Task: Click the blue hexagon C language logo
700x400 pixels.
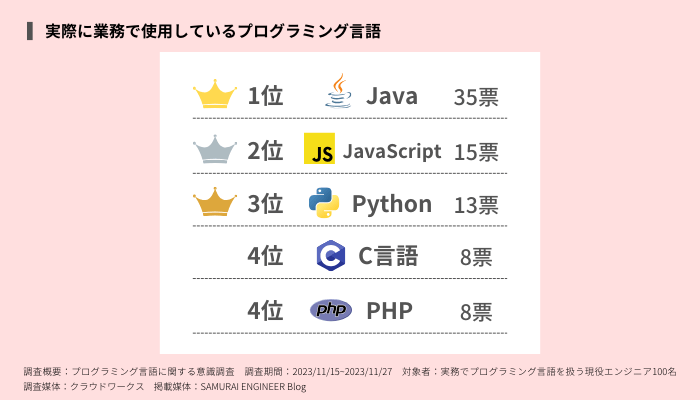Action: [x=331, y=255]
